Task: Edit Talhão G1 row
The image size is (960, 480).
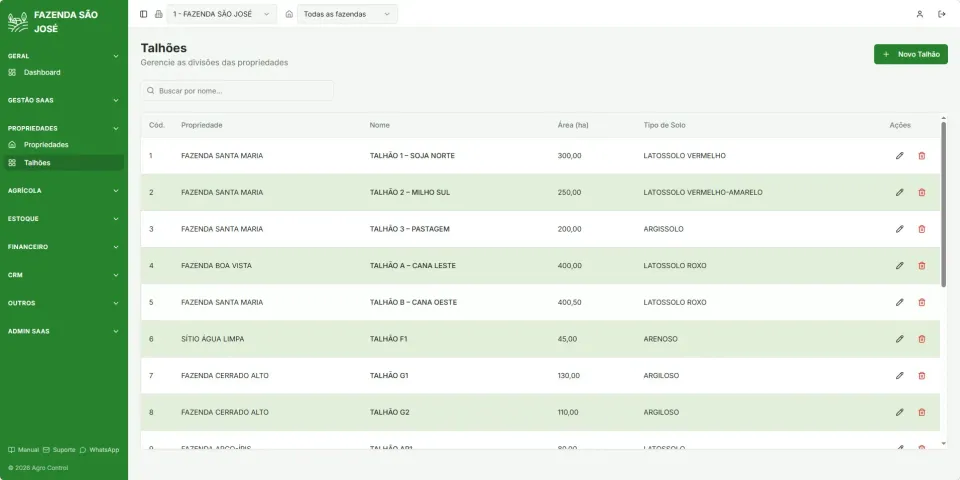Action: (x=899, y=375)
